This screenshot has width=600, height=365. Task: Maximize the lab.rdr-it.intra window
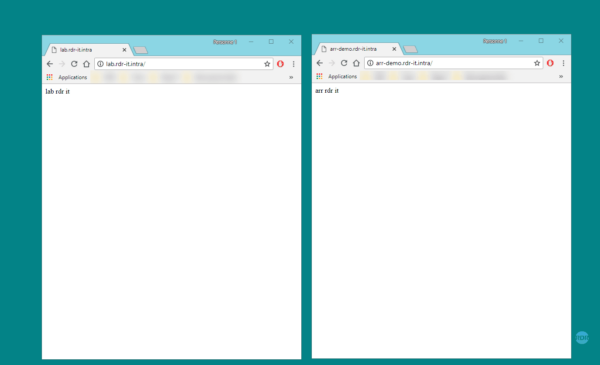pos(271,42)
